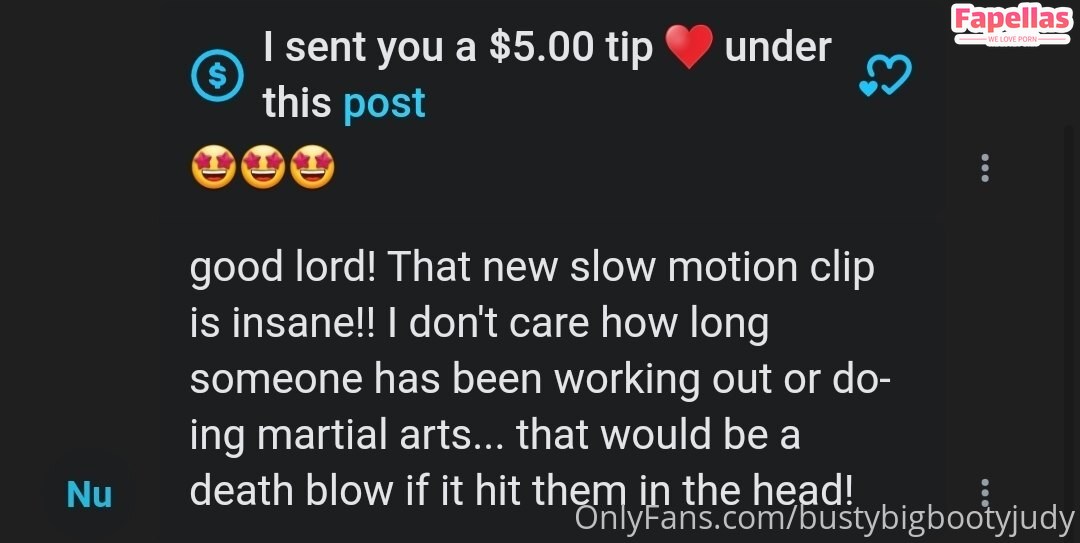1080x543 pixels.
Task: Follow the blue "post" link
Action: pyautogui.click(x=384, y=103)
